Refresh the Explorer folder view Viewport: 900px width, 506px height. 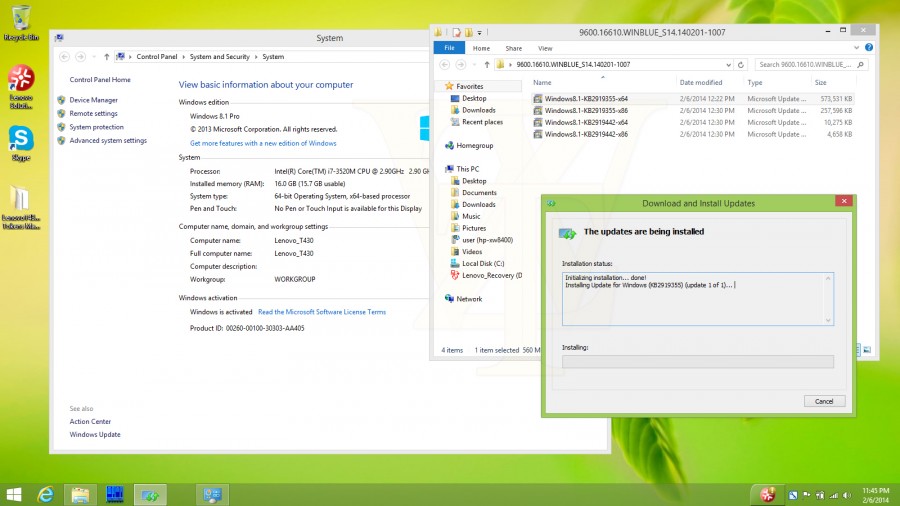tap(740, 65)
